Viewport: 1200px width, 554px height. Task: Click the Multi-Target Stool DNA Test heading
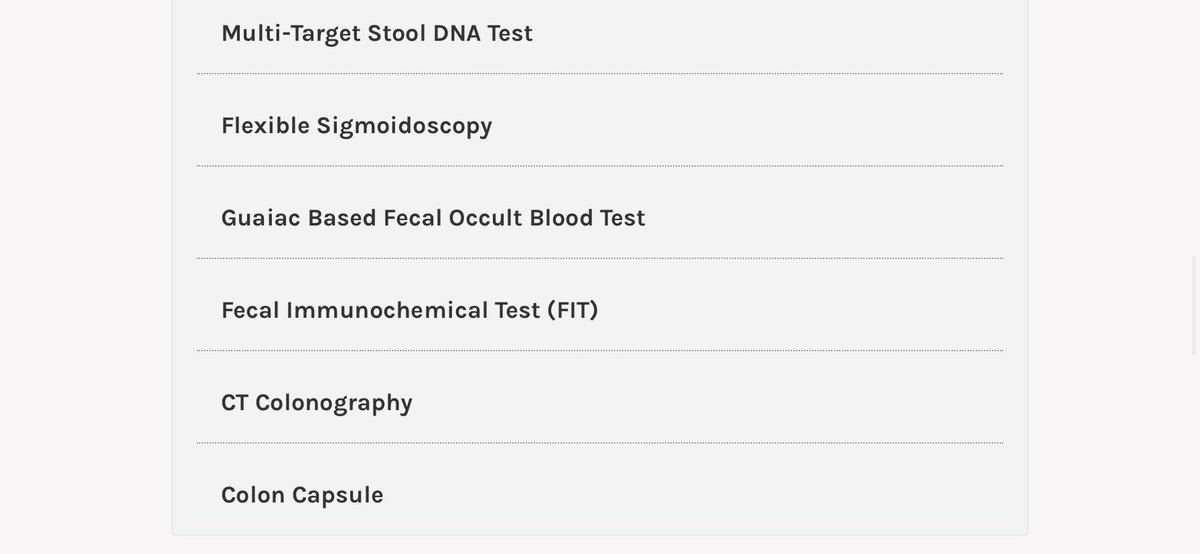376,33
